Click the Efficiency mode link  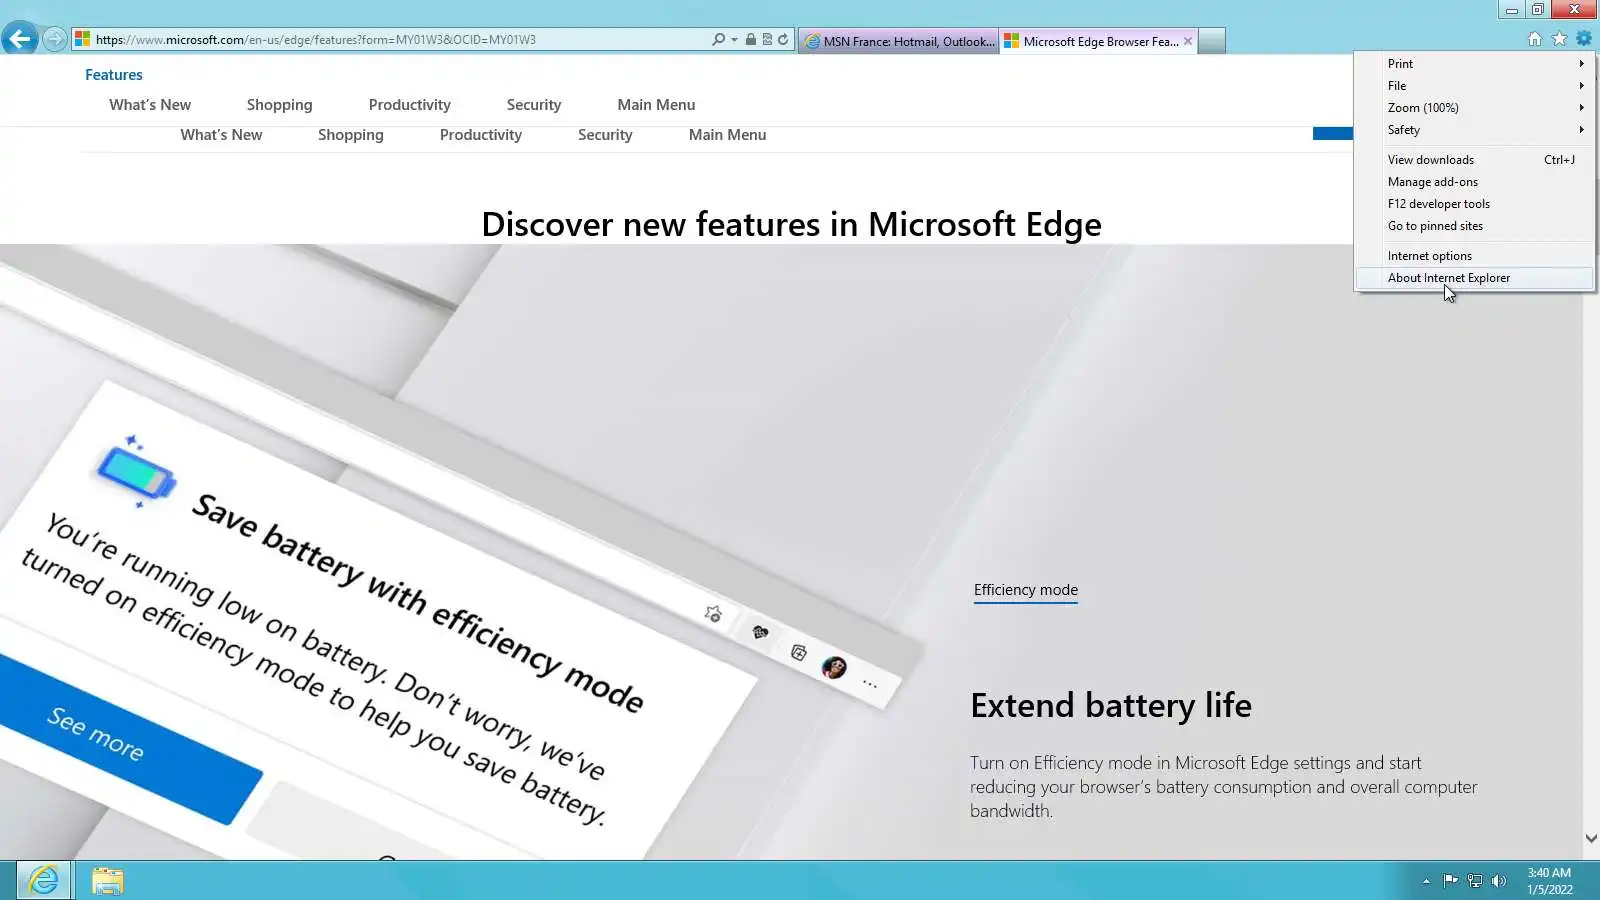click(x=1026, y=590)
